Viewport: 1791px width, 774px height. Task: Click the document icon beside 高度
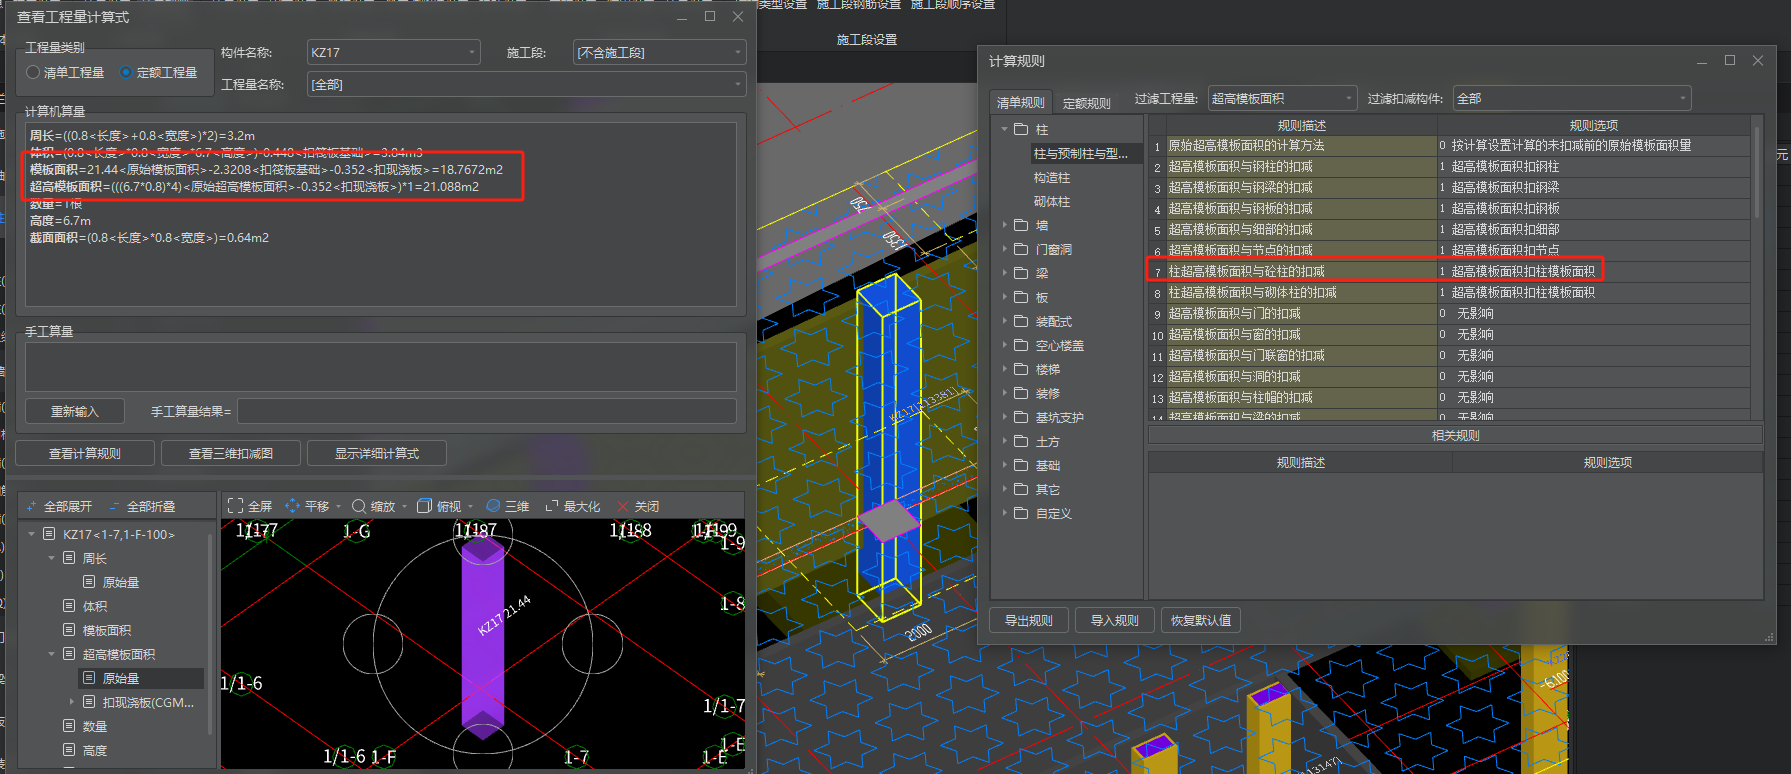(x=69, y=750)
